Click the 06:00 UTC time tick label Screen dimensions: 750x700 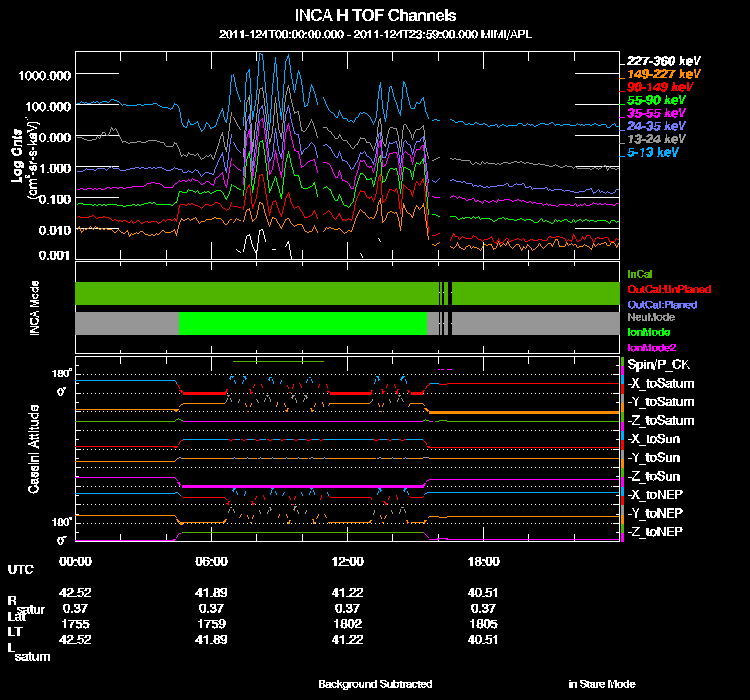[x=212, y=561]
